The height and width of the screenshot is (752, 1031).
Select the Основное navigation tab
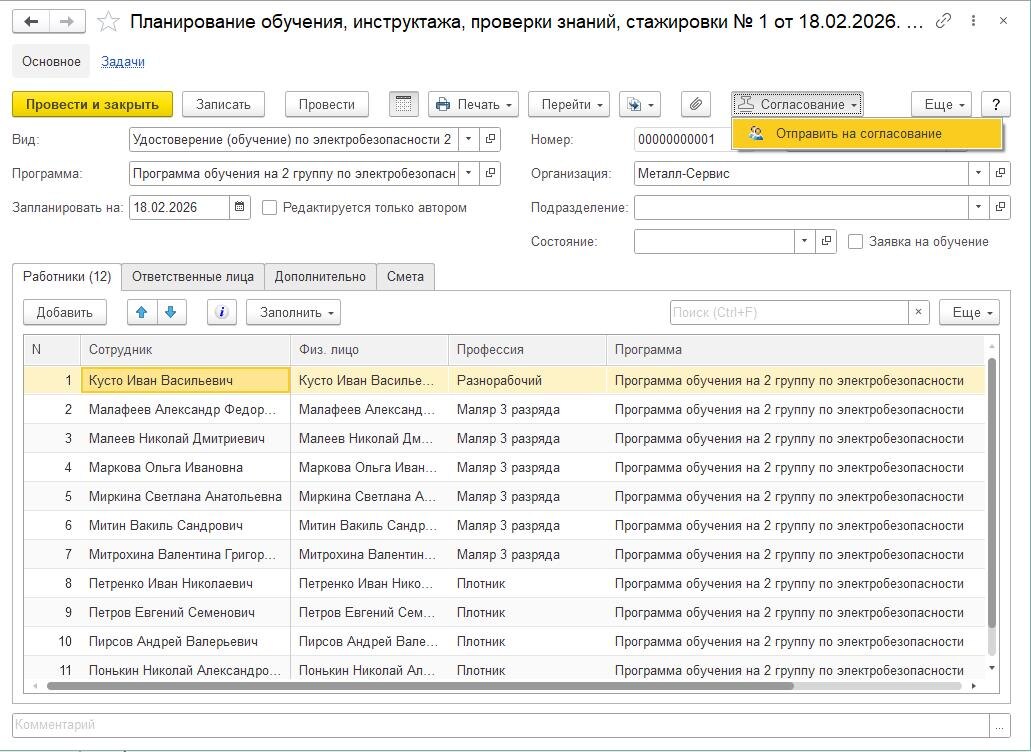pyautogui.click(x=51, y=62)
